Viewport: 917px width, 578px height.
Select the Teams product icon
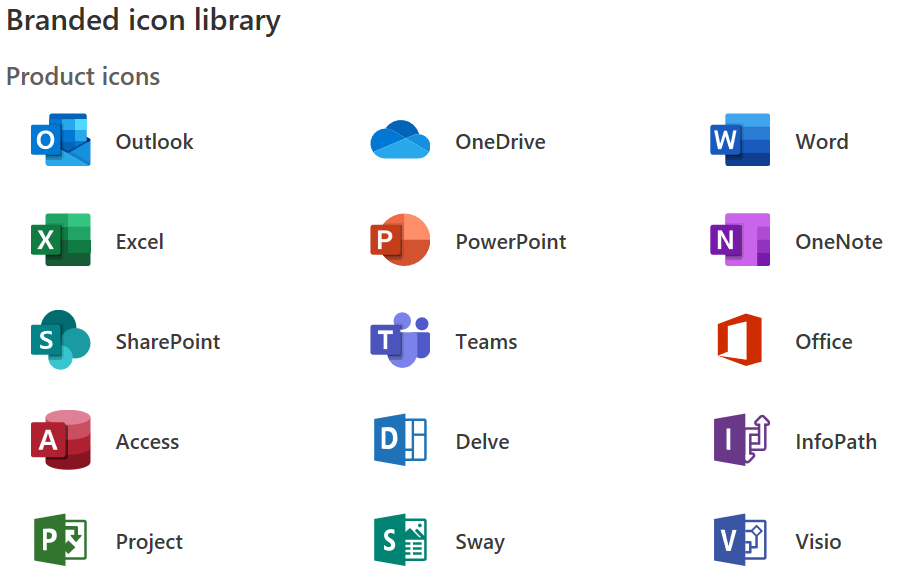(x=400, y=340)
